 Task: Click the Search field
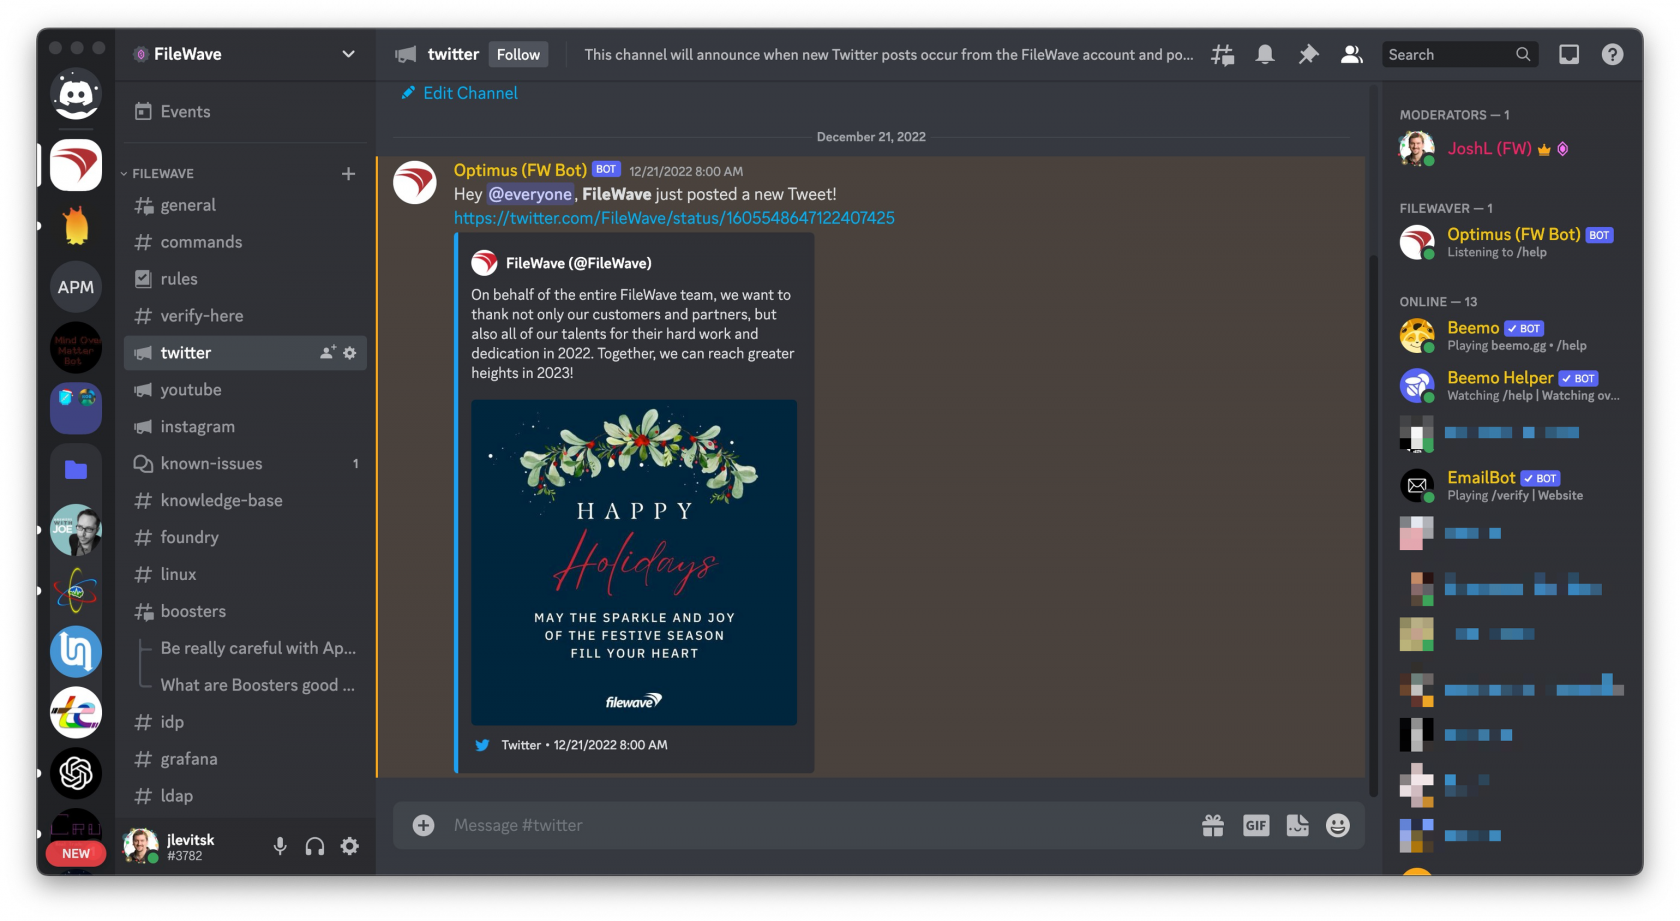point(1459,55)
